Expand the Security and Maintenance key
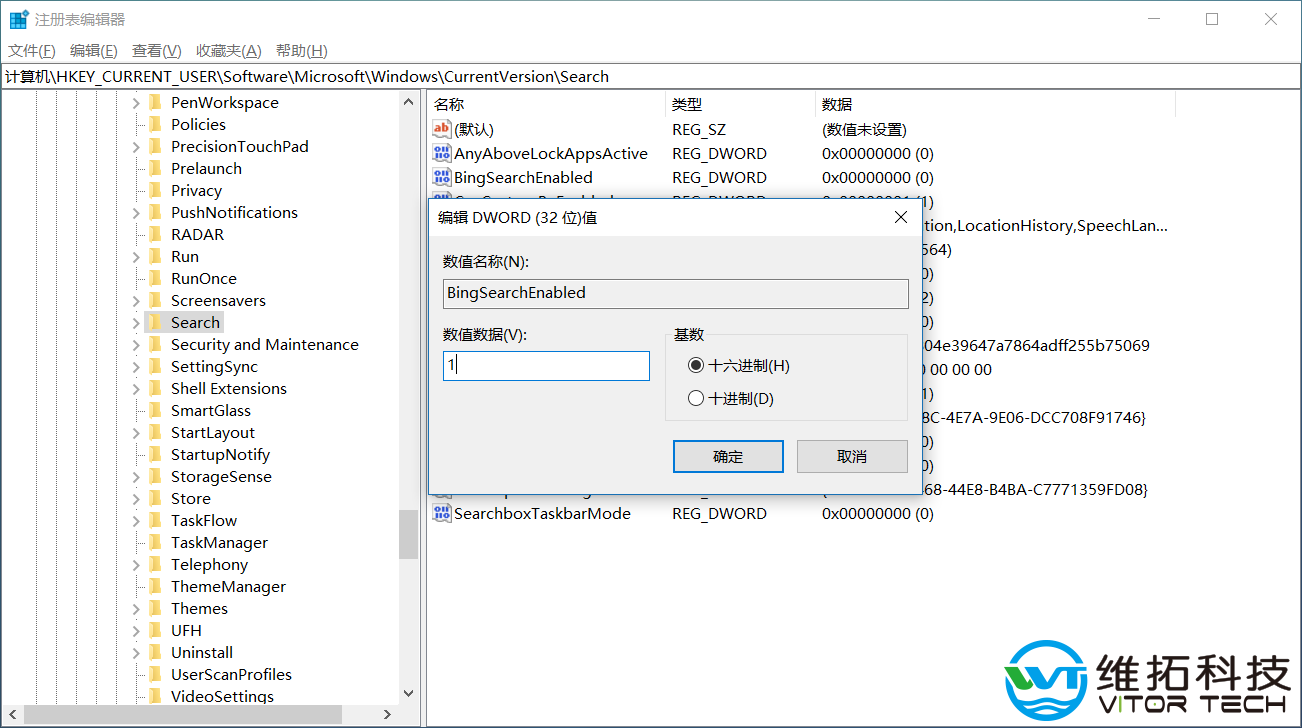Viewport: 1302px width, 728px height. pyautogui.click(x=136, y=344)
